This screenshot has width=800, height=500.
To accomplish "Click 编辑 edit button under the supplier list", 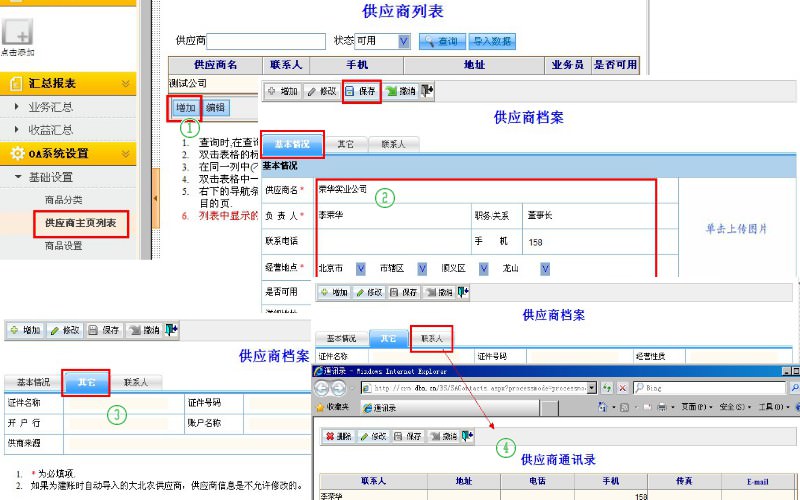I will (x=215, y=108).
